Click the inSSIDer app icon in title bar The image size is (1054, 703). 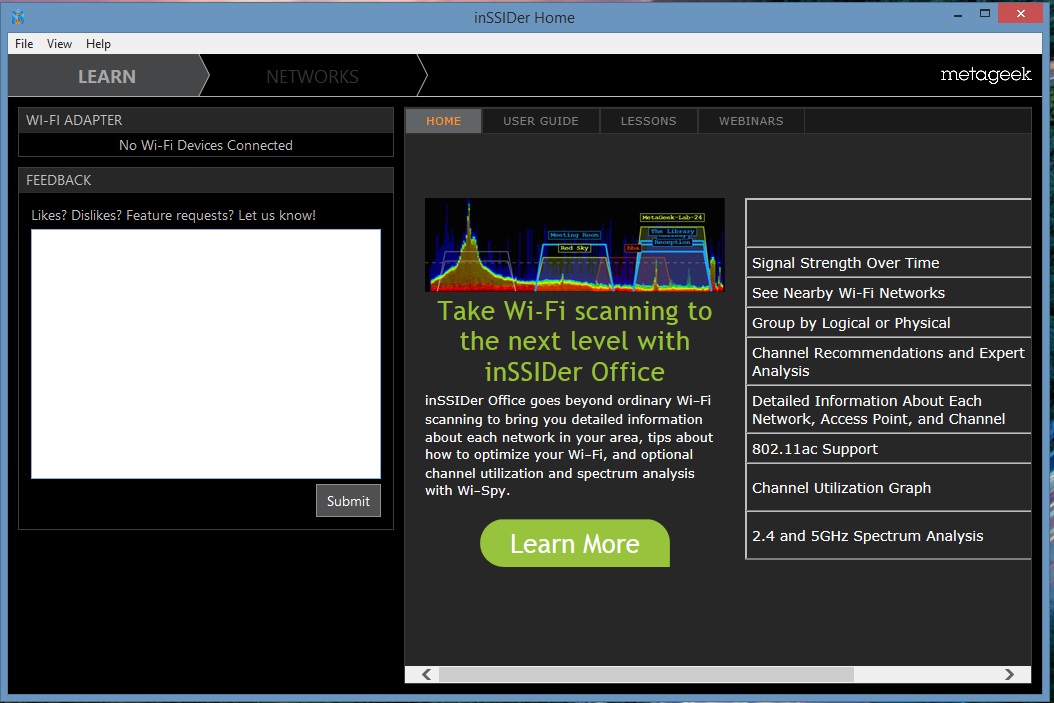pos(18,17)
